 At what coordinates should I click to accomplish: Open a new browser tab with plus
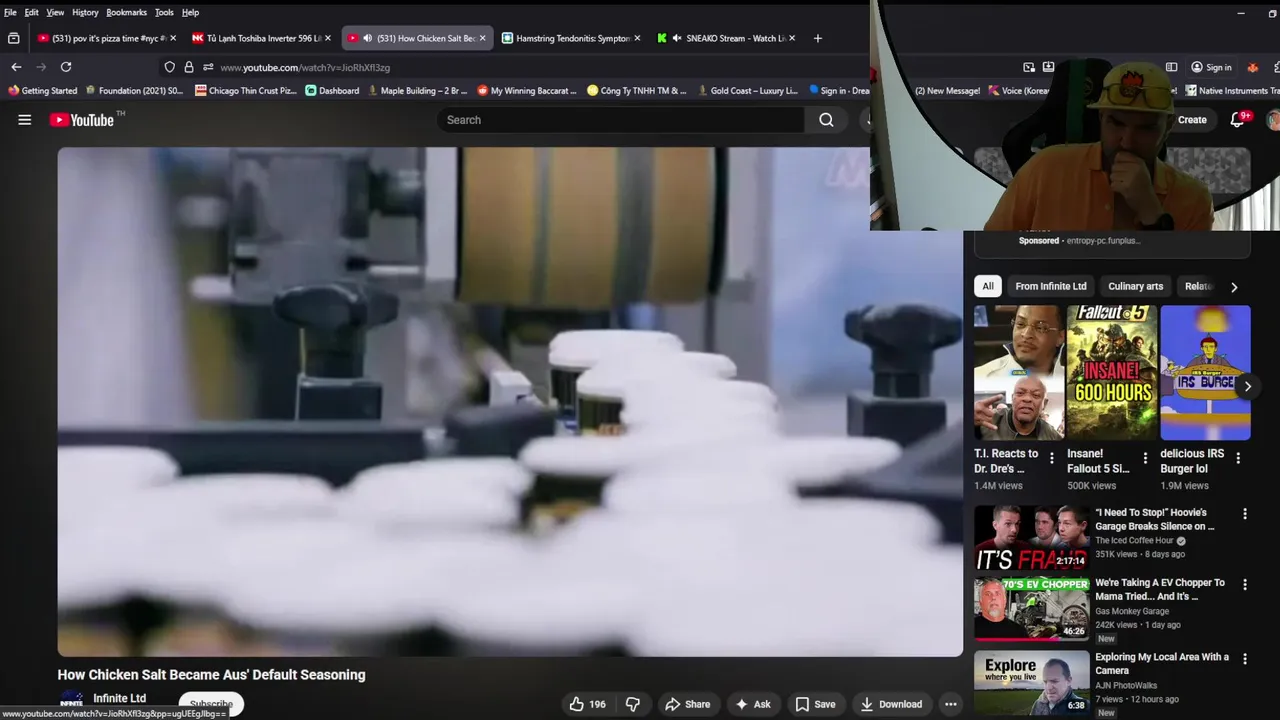coord(817,38)
